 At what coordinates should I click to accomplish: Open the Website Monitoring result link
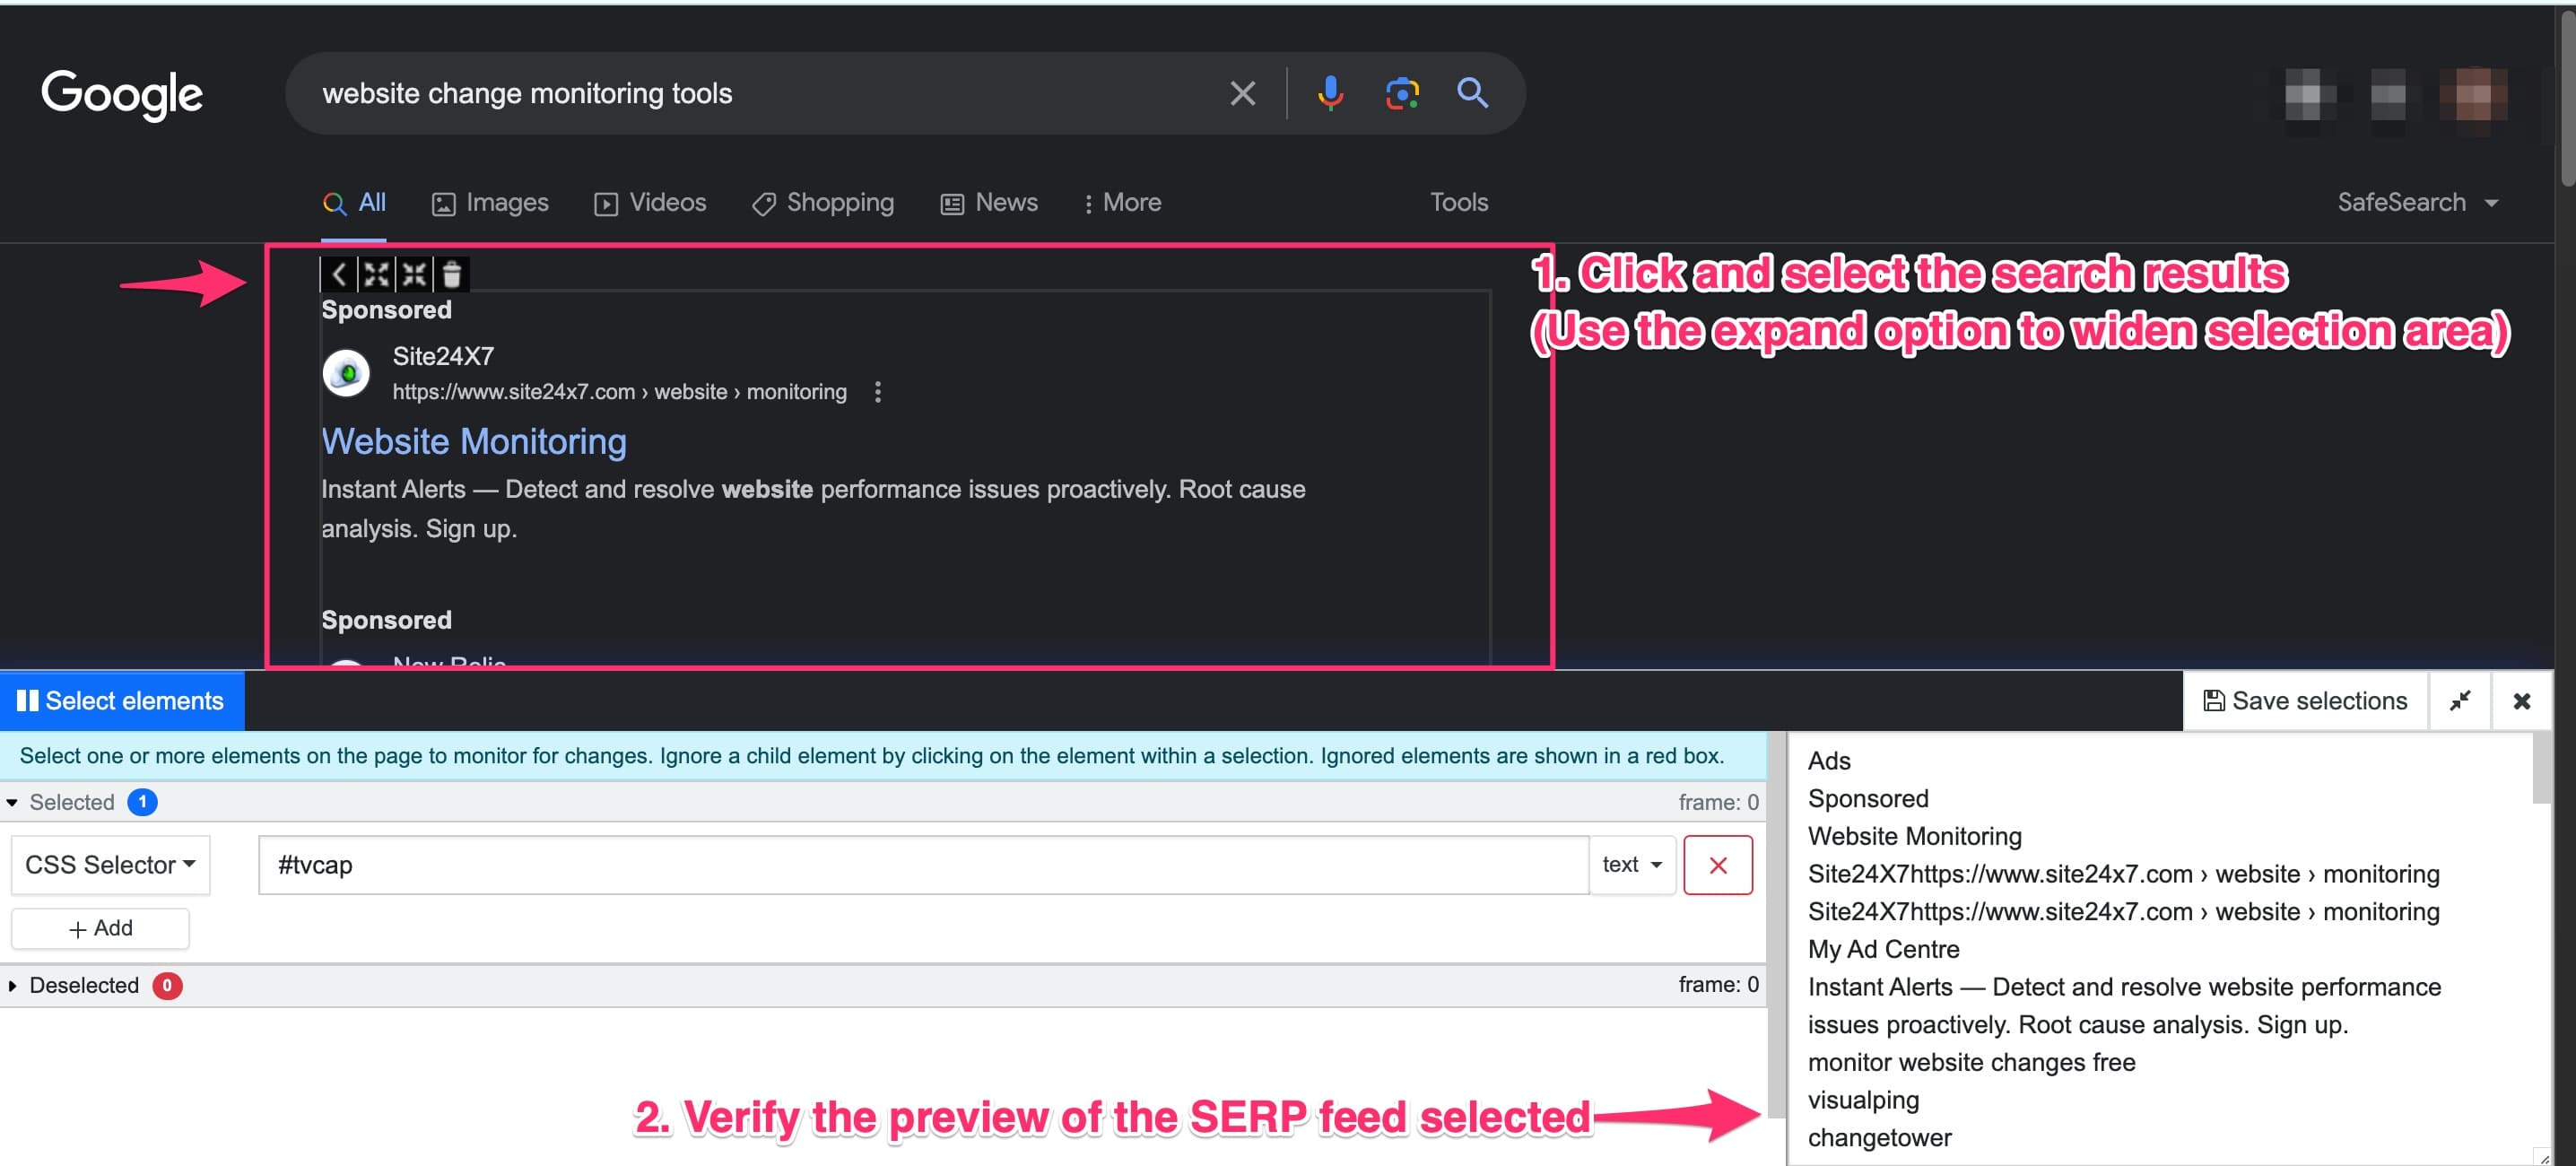pyautogui.click(x=474, y=441)
